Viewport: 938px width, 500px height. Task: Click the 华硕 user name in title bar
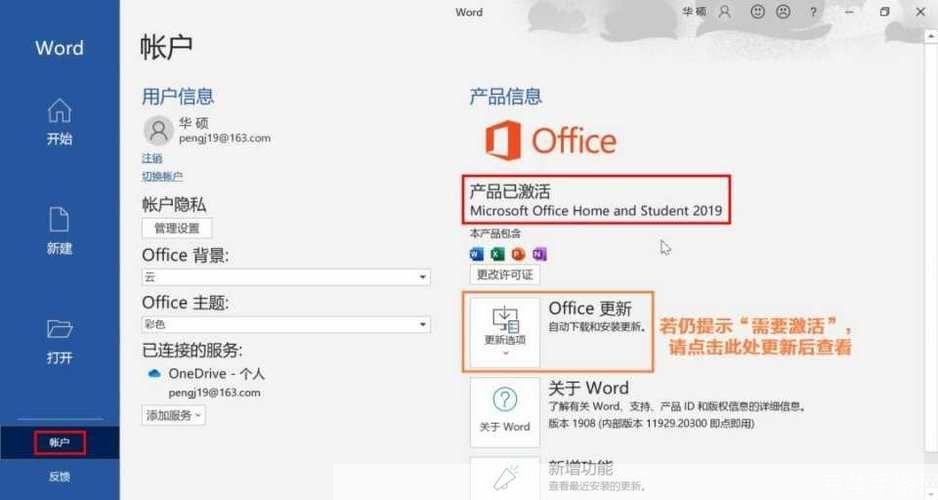(694, 11)
